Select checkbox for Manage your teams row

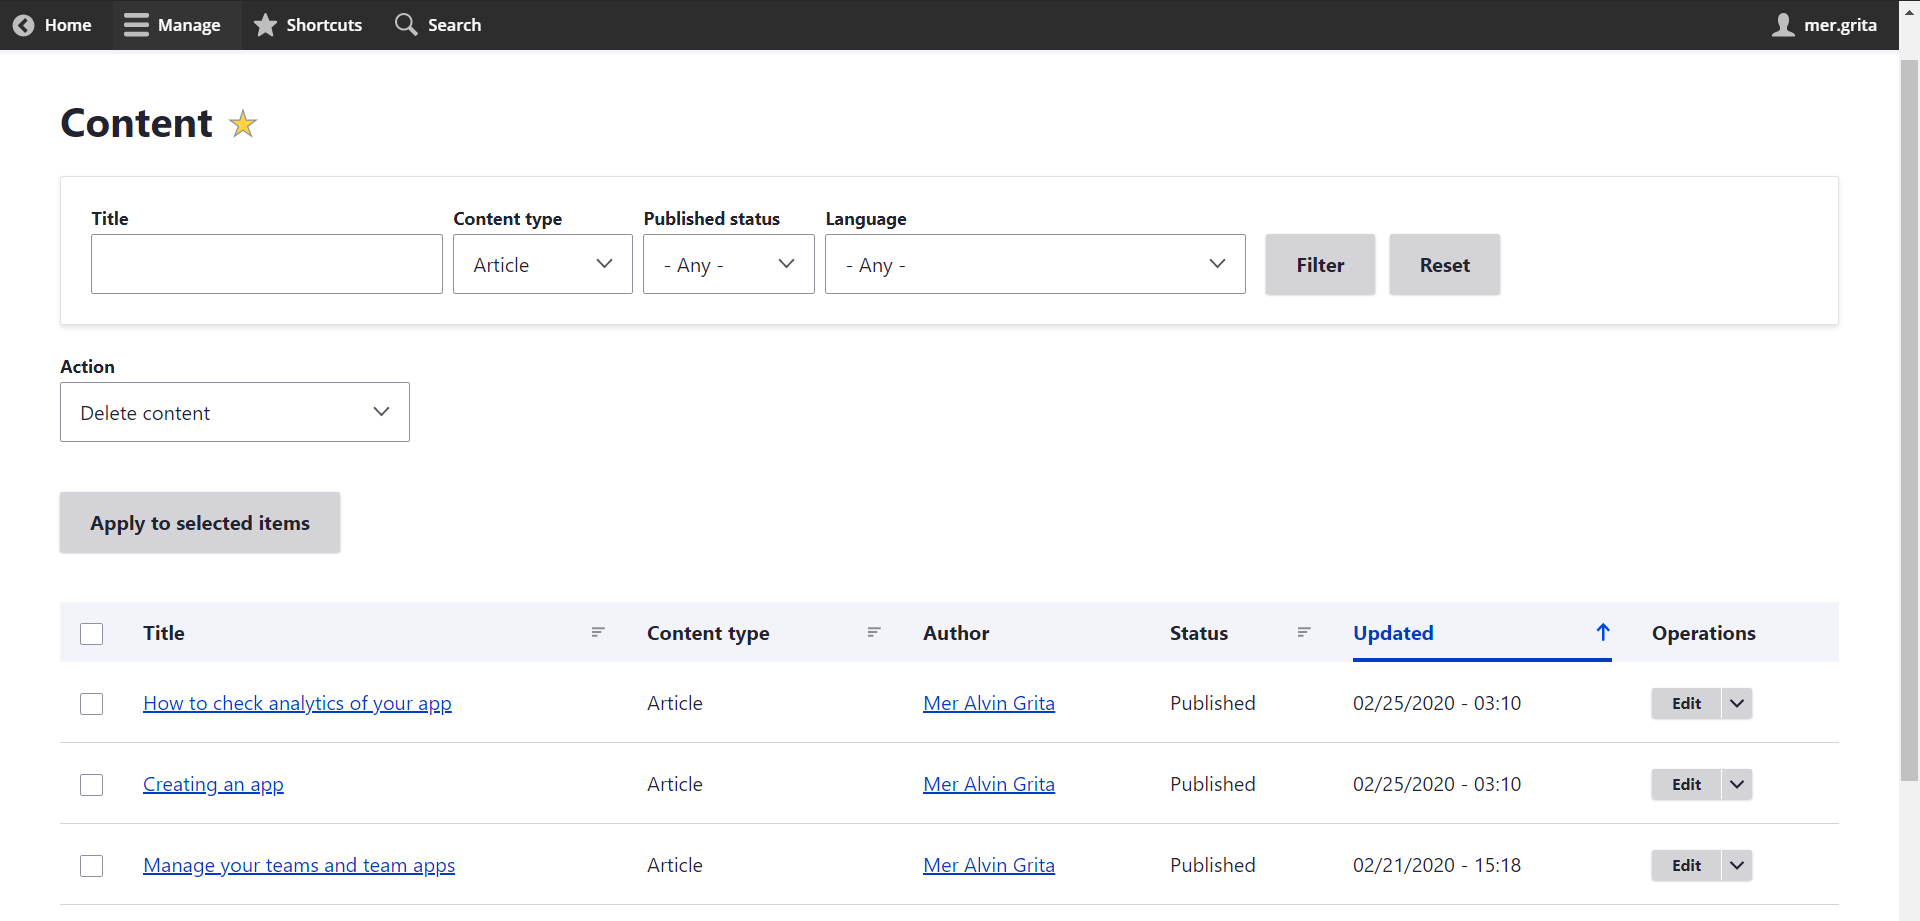coord(92,866)
